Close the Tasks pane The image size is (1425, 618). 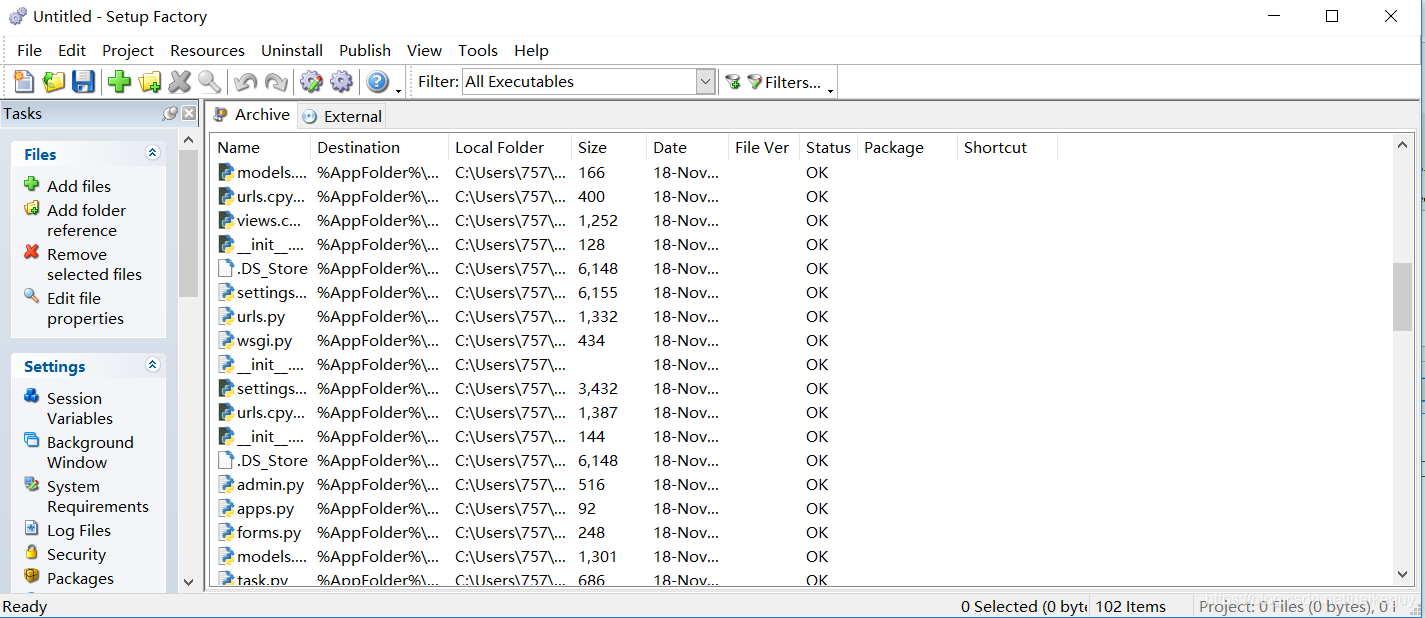click(188, 114)
